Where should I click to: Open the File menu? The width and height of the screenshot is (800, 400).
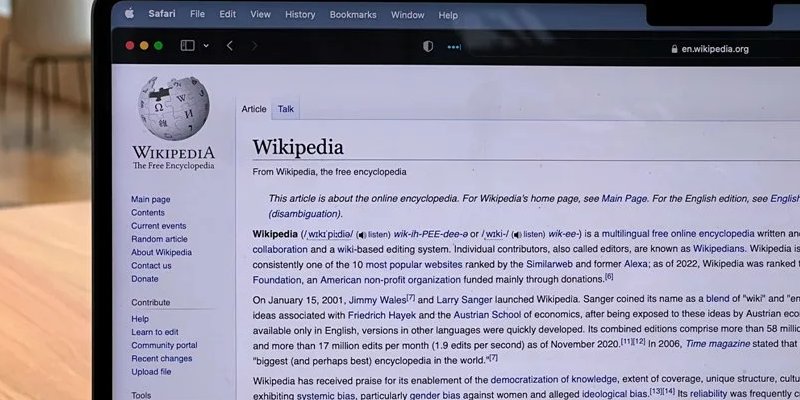click(197, 14)
